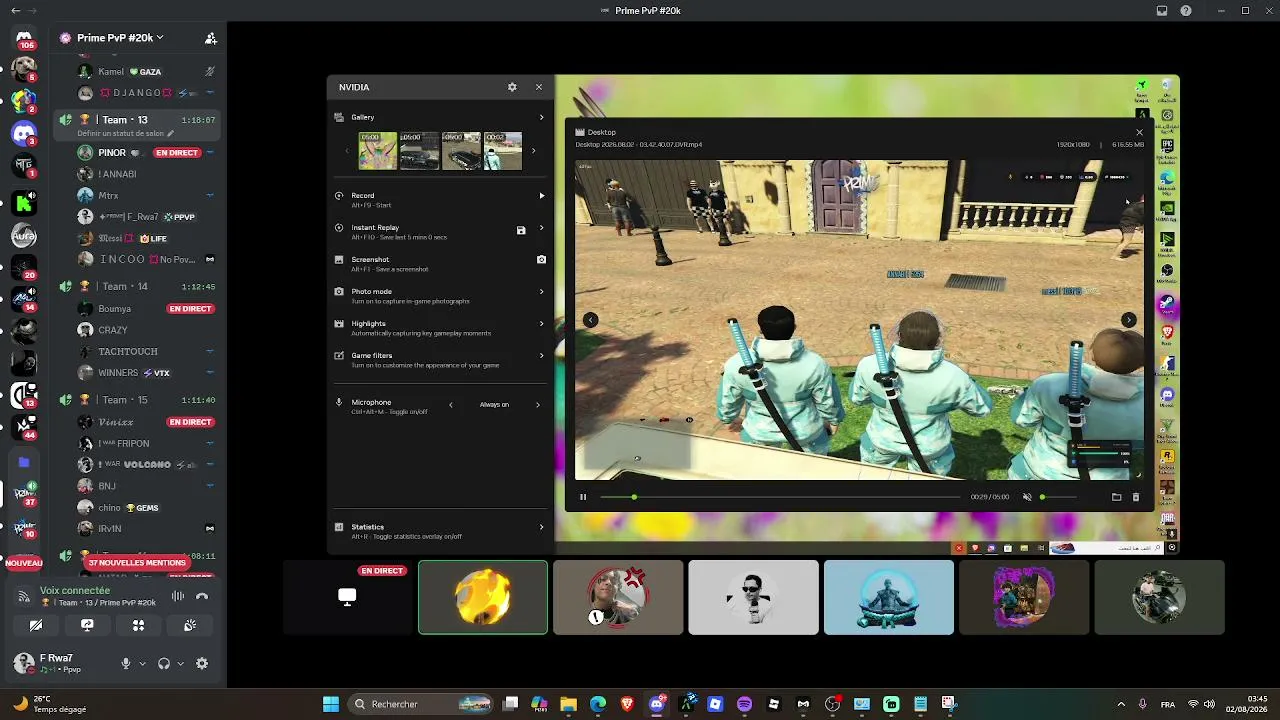Viewport: 1280px width, 720px height.
Task: Open the gallery thumbnail marked 00:02
Action: [503, 151]
